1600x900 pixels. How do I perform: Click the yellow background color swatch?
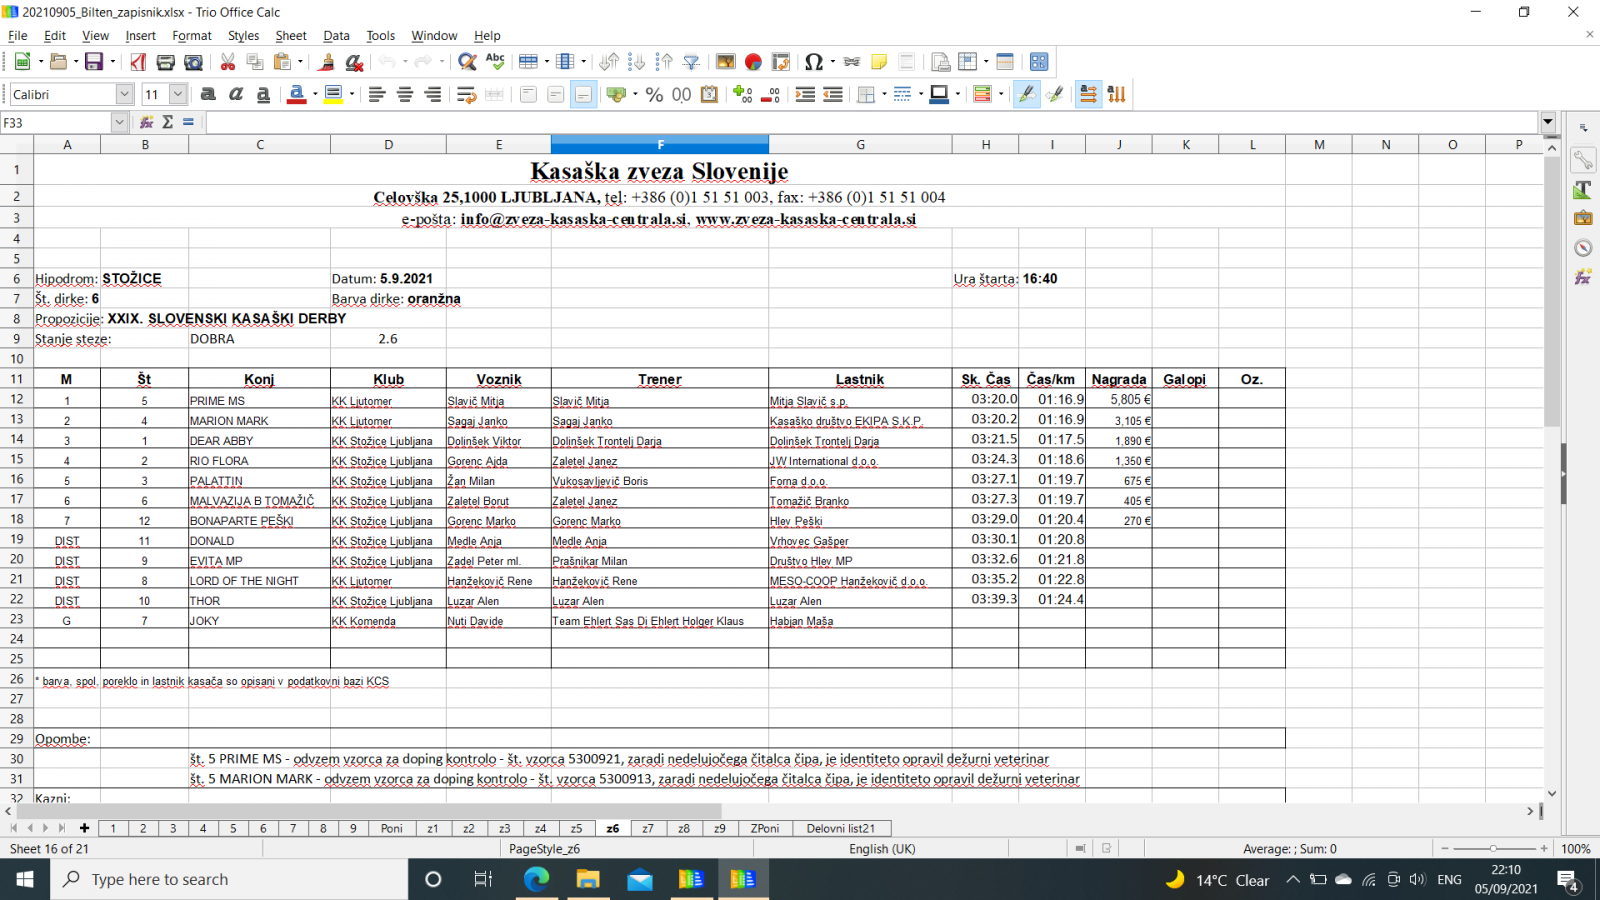click(x=333, y=94)
